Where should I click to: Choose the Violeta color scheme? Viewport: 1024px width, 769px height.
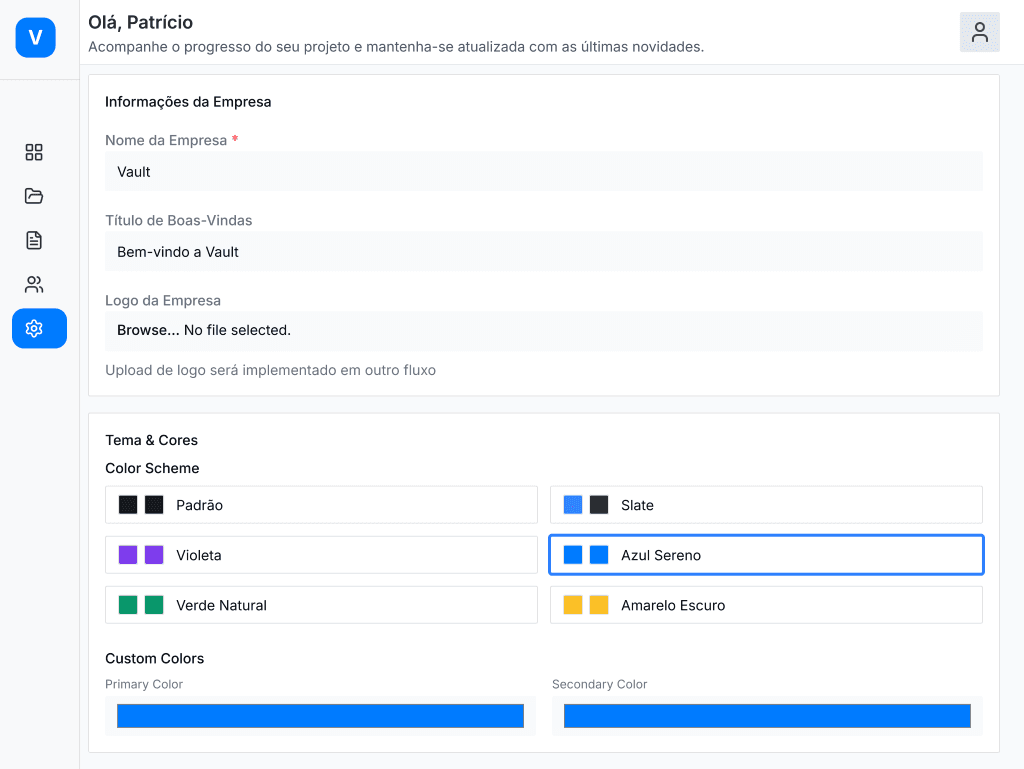[321, 555]
